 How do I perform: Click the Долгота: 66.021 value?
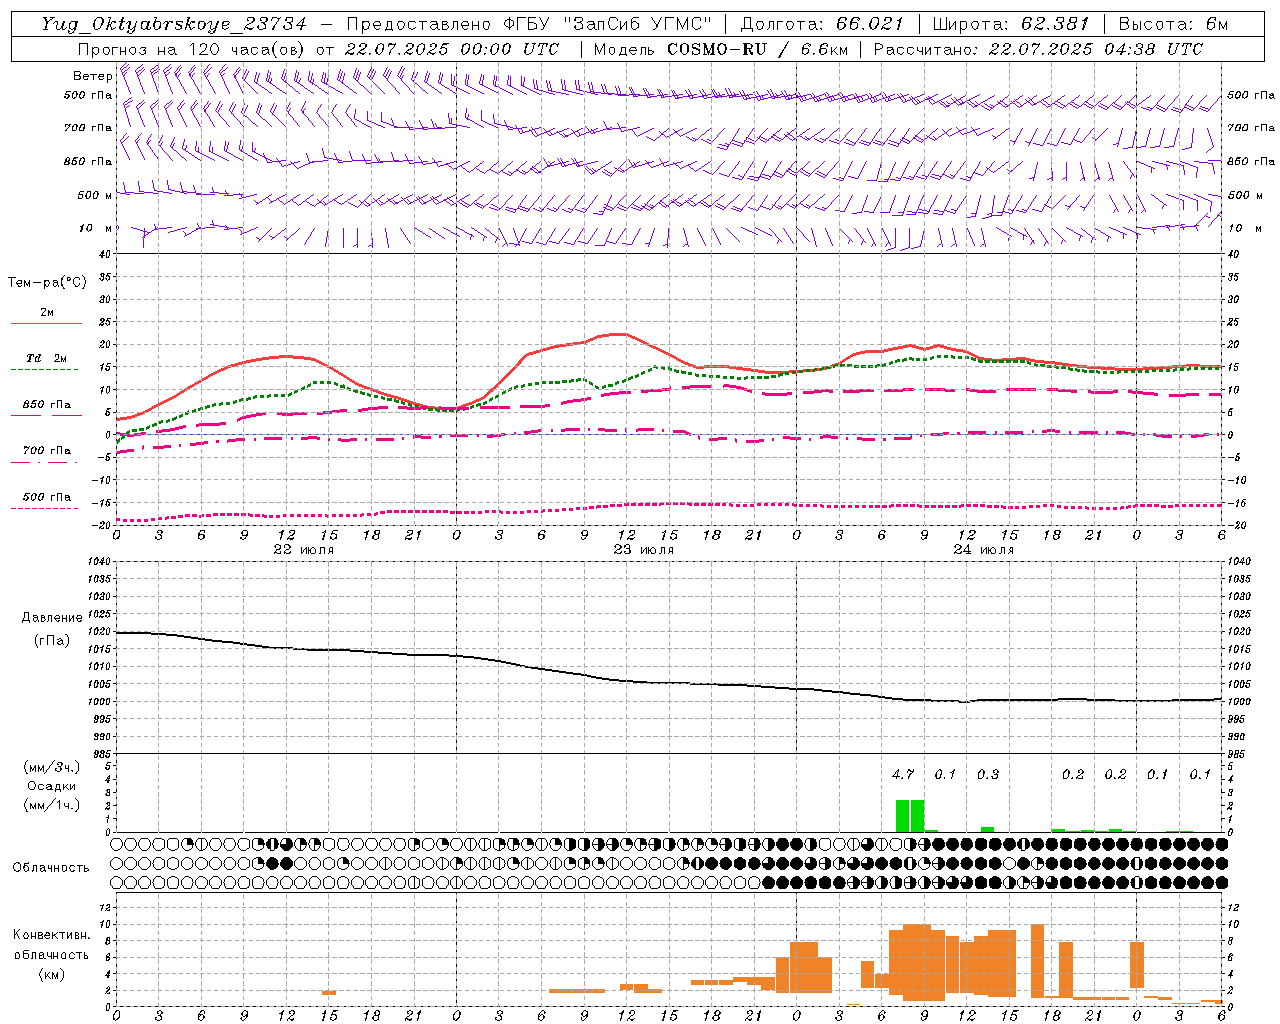pyautogui.click(x=822, y=24)
